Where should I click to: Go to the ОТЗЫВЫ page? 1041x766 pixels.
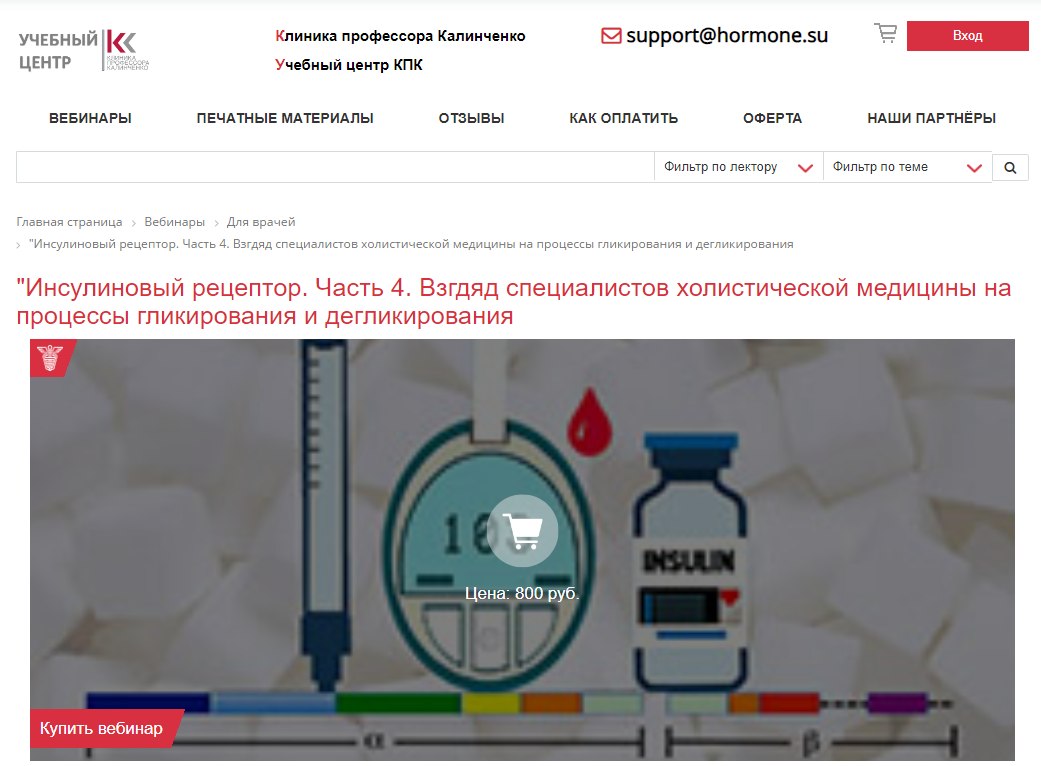(471, 118)
